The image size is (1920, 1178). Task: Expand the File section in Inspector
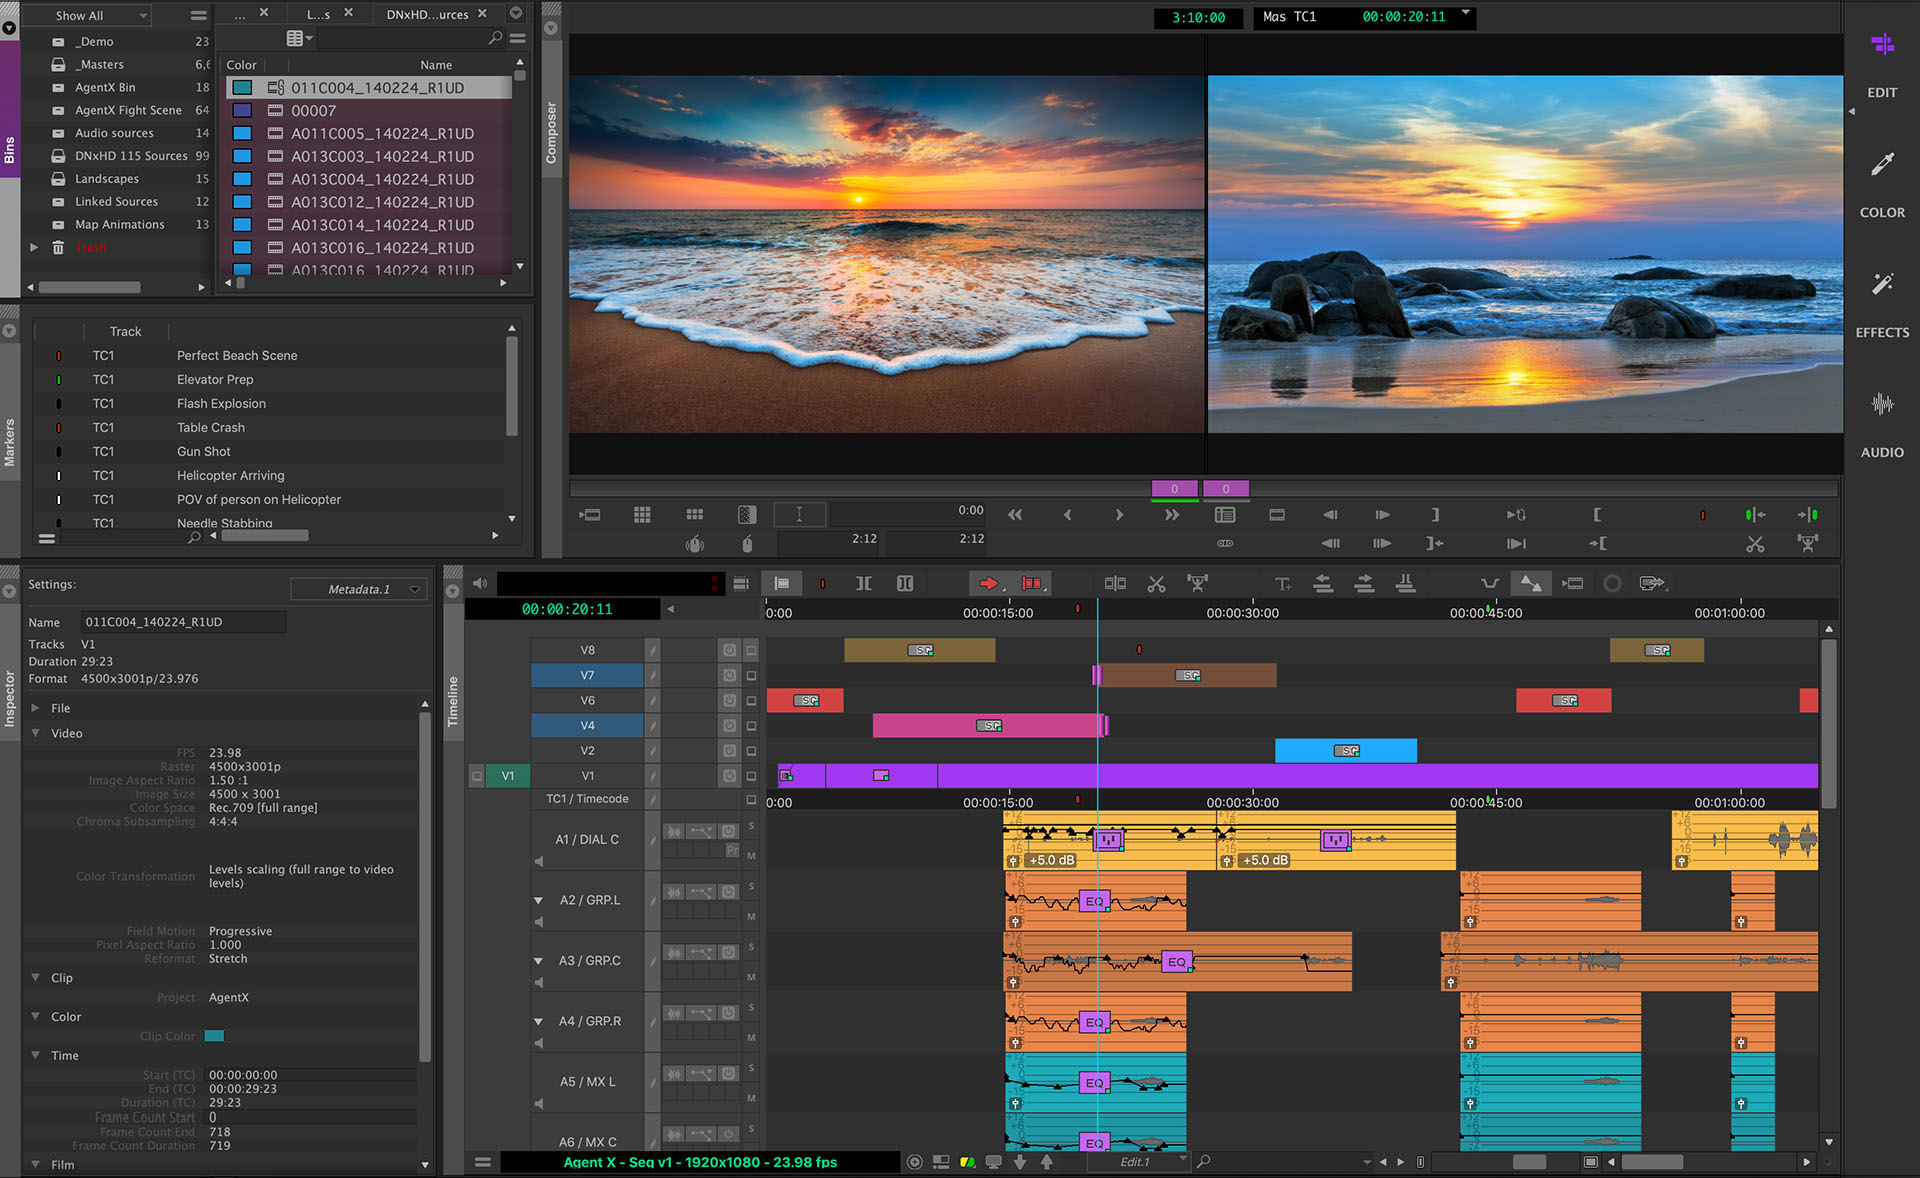pos(36,707)
